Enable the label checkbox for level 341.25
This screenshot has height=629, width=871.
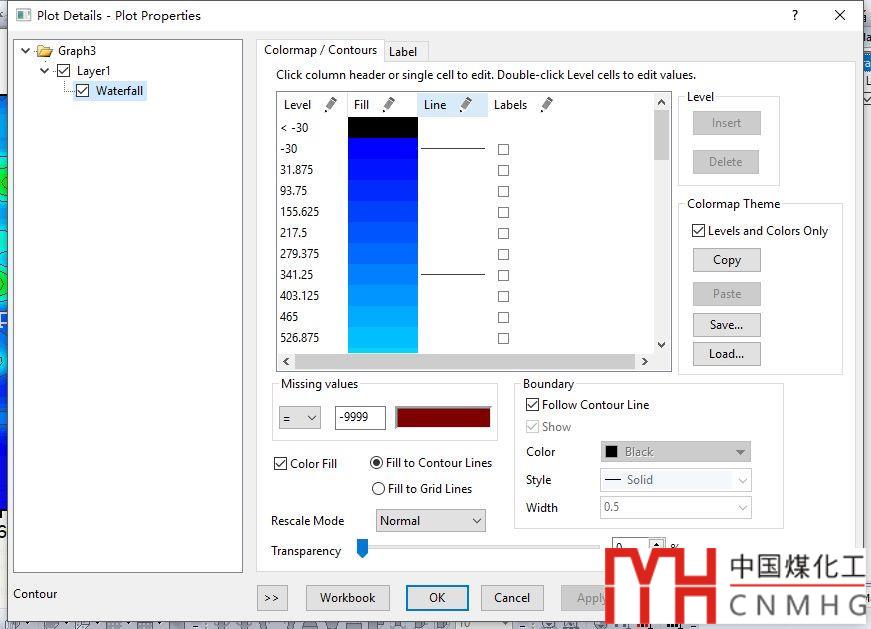point(503,276)
